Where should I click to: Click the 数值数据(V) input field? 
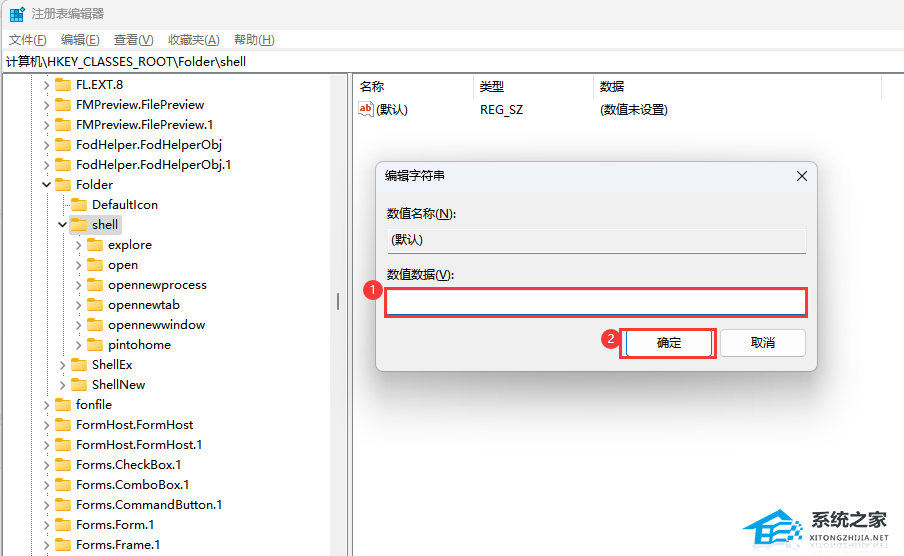596,302
